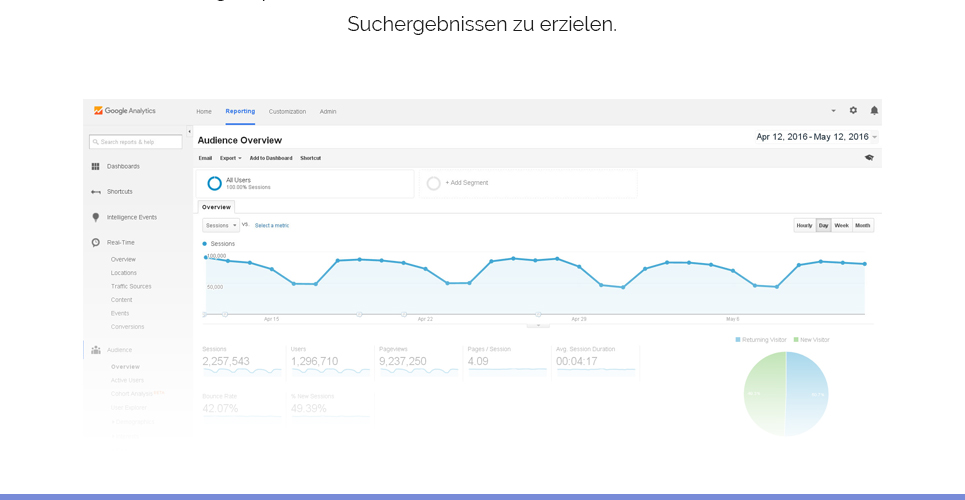This screenshot has height=500, width=965.
Task: Set chart granularity to Month
Action: tap(863, 225)
